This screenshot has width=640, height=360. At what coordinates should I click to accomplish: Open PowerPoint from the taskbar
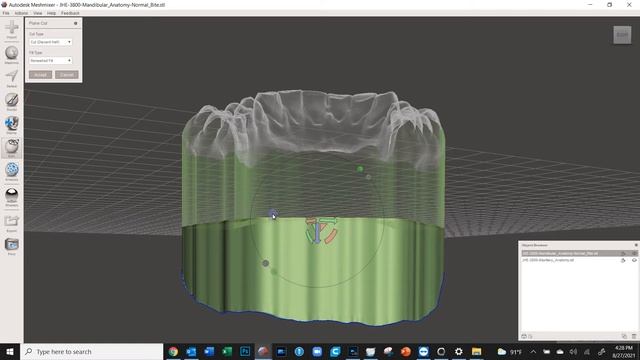tap(405, 351)
